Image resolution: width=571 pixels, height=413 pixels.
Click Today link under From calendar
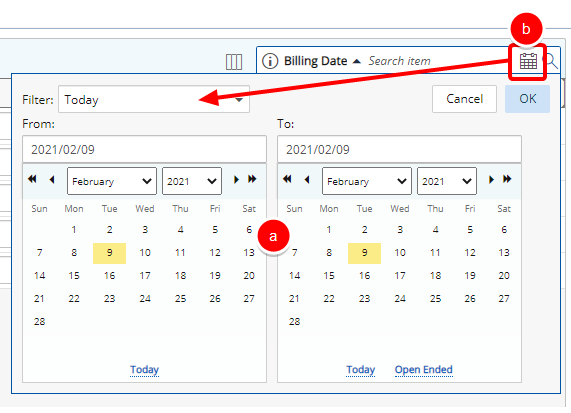(x=145, y=370)
